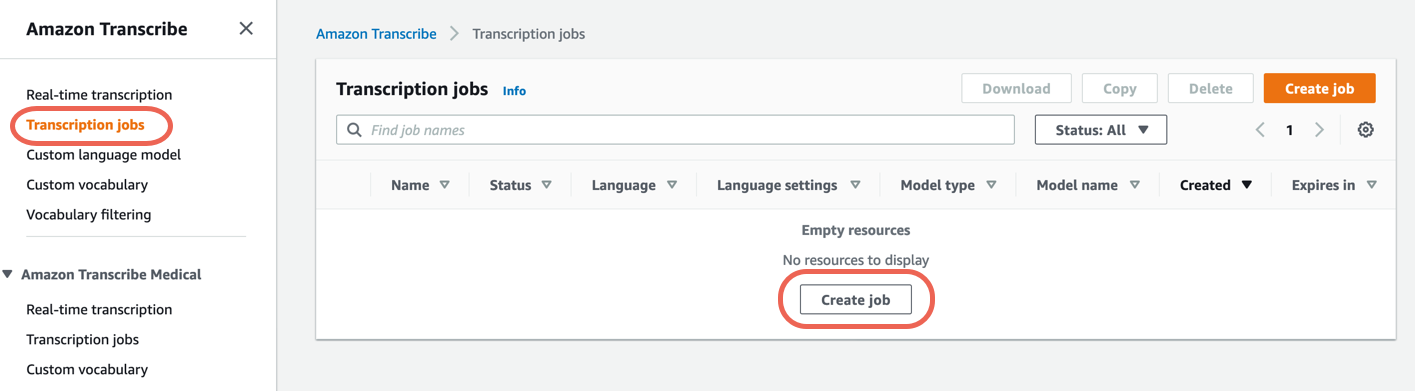Open Real-time transcription under Transcribe Medical
This screenshot has width=1415, height=391.
pos(99,310)
